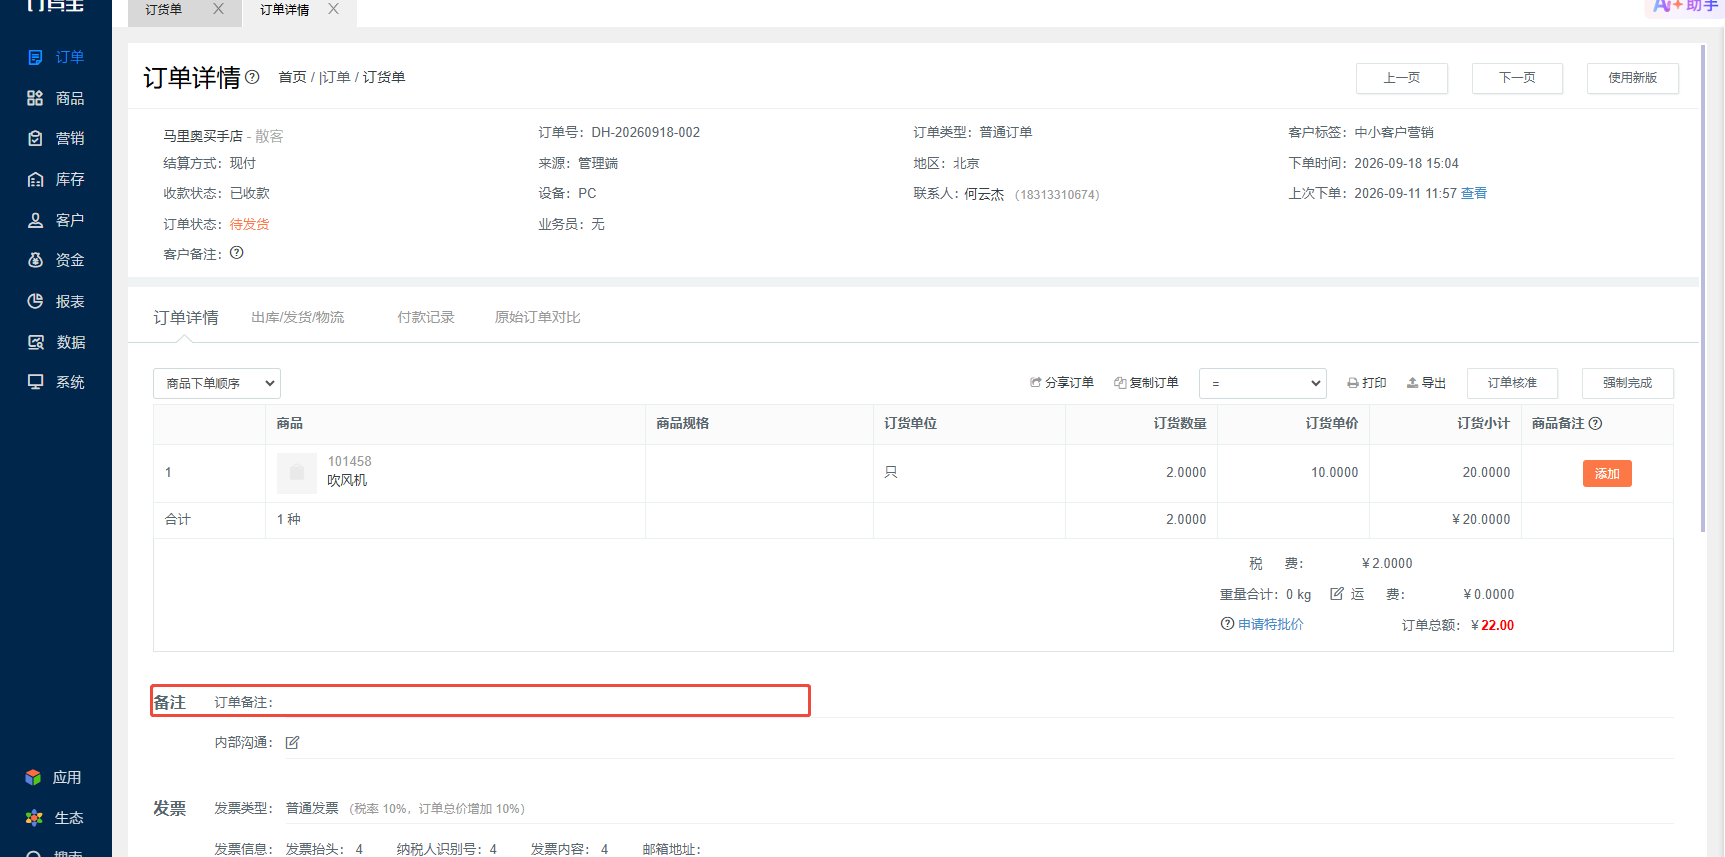The width and height of the screenshot is (1725, 857).
Task: Export the order with 导出
Action: click(1426, 383)
